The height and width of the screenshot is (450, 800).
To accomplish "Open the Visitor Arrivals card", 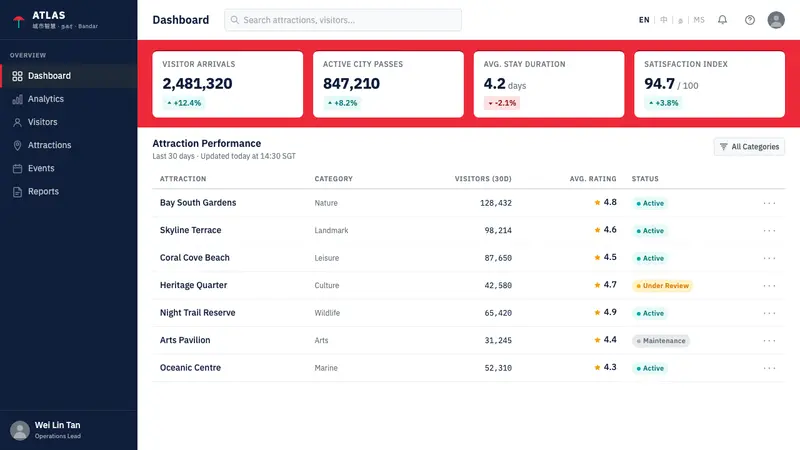I will (228, 84).
